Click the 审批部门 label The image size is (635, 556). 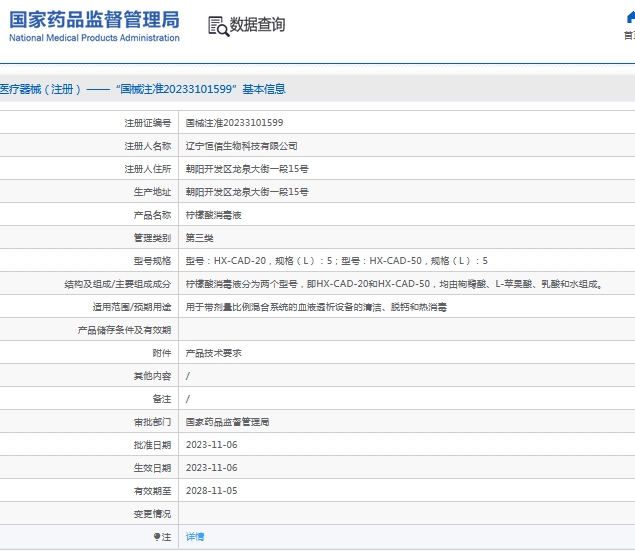tap(153, 422)
